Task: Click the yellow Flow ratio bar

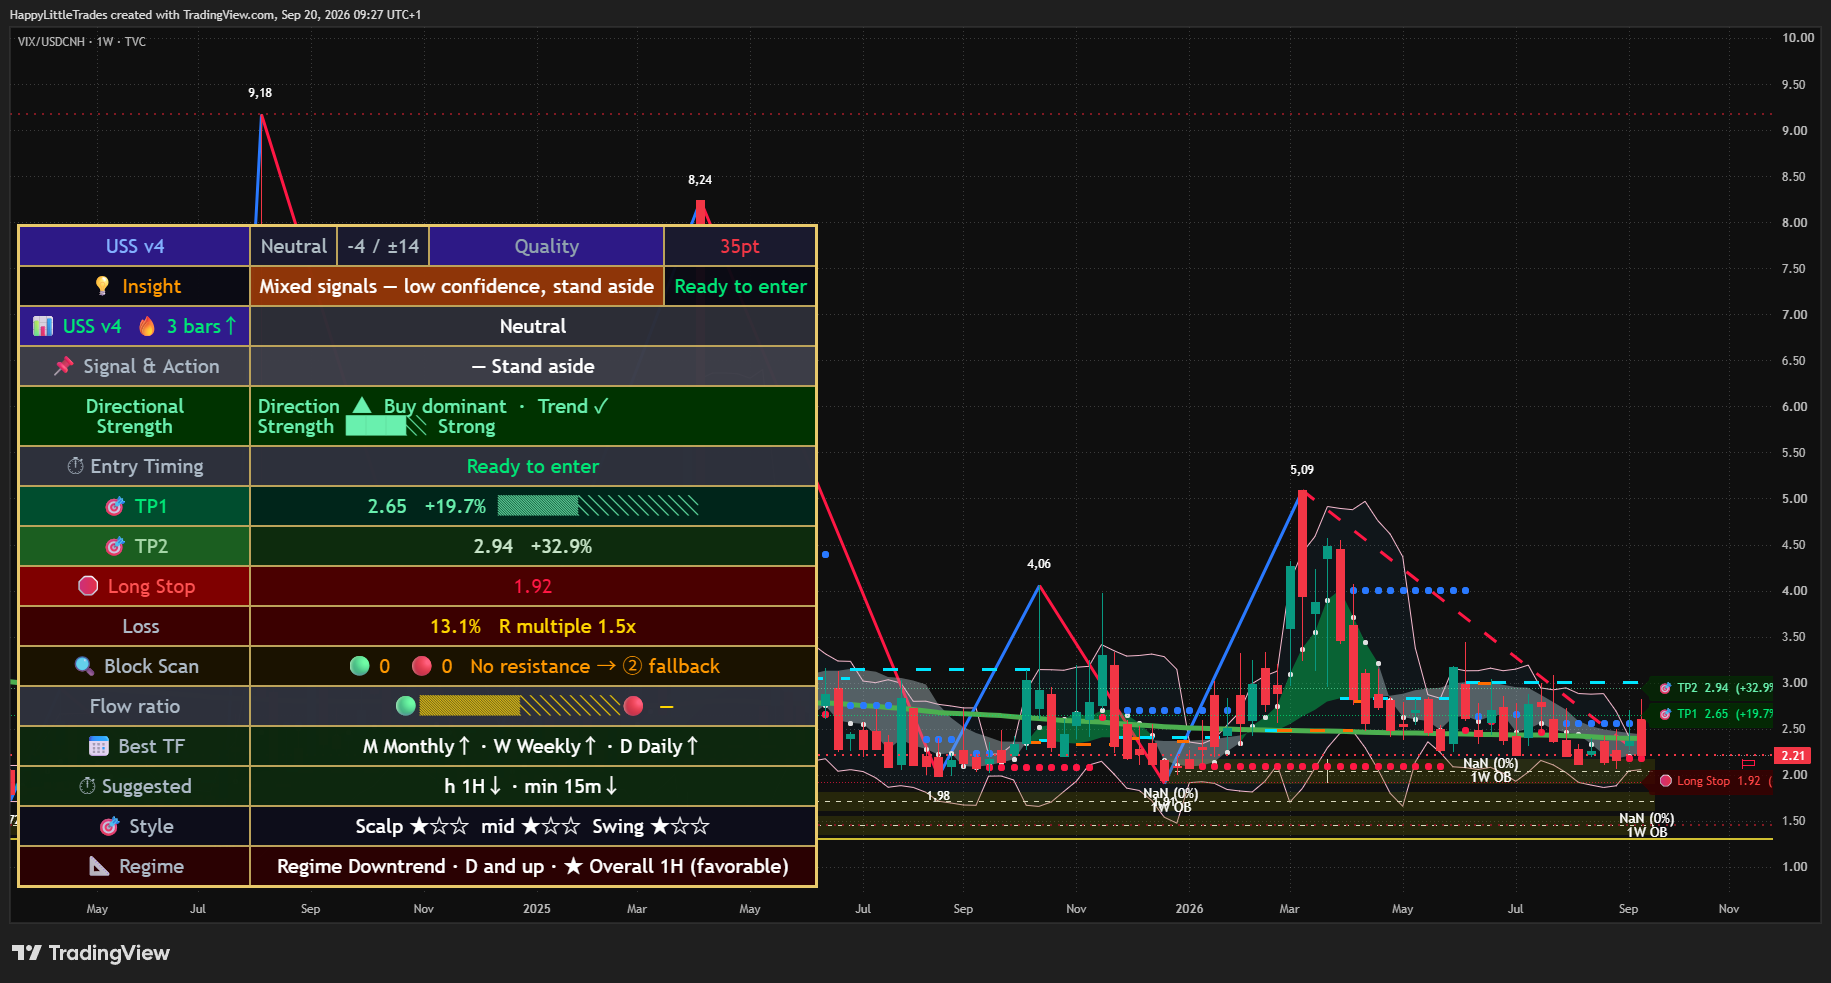Action: pos(520,706)
